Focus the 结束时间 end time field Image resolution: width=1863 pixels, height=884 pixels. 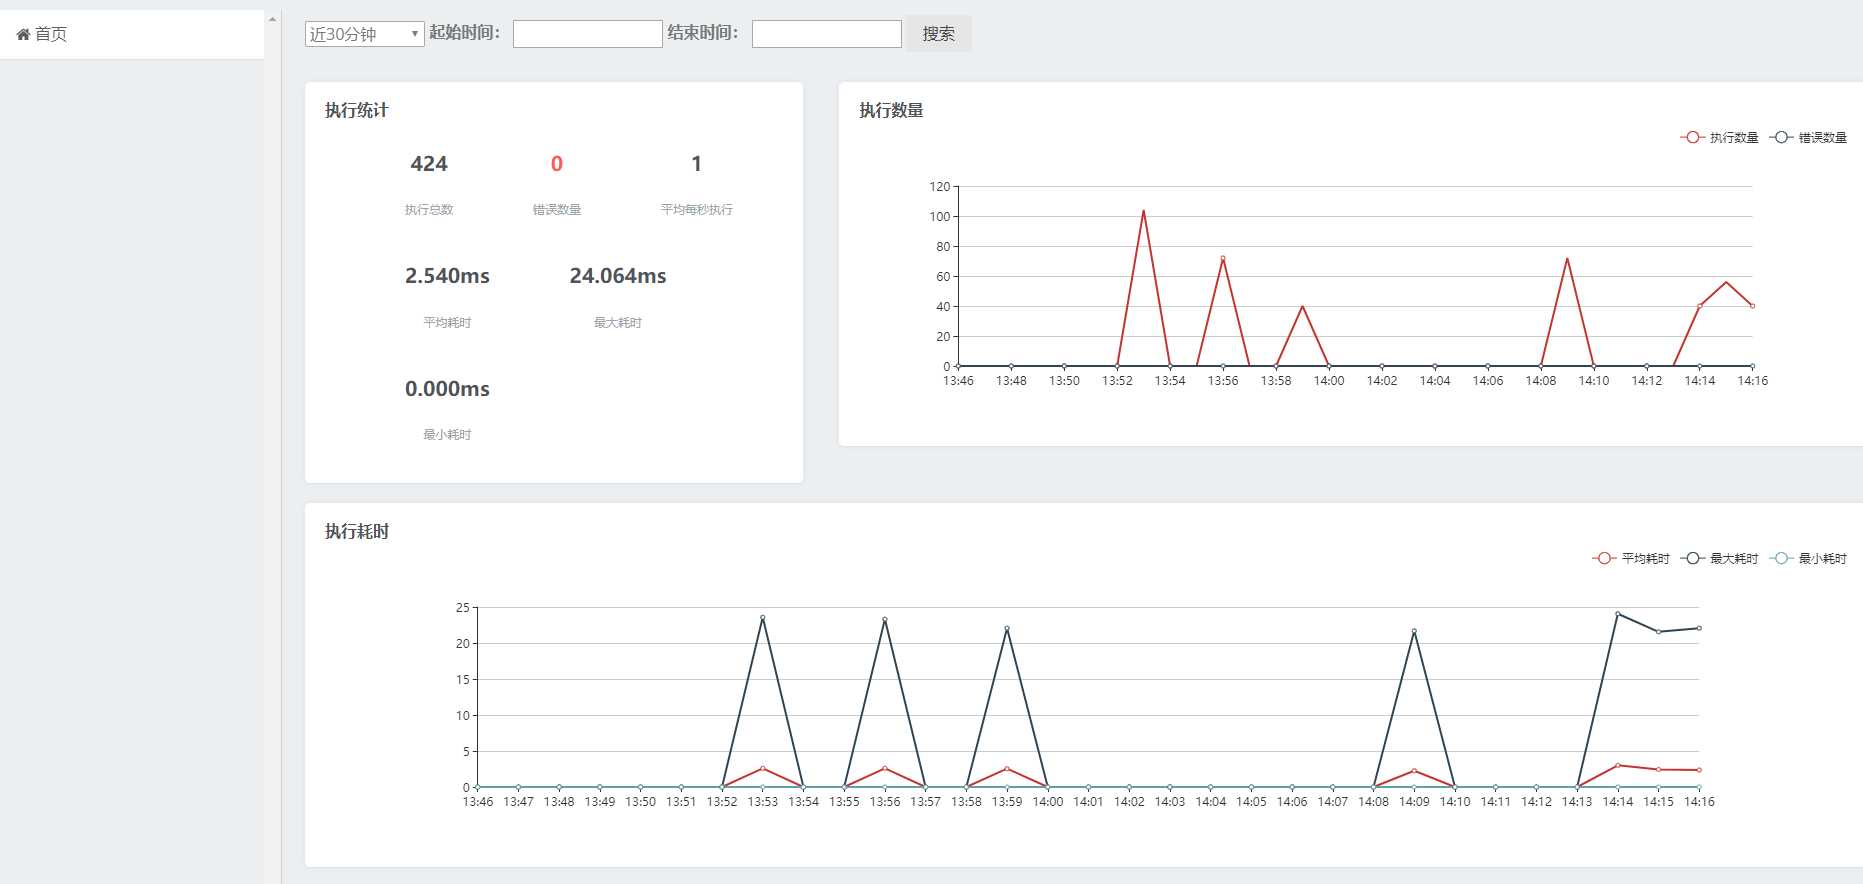826,34
